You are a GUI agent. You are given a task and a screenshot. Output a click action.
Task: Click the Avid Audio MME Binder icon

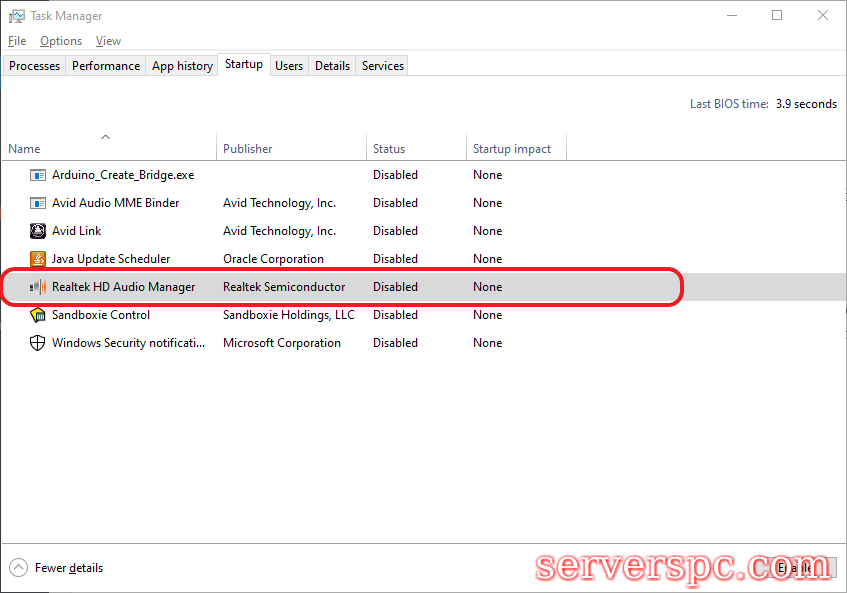[38, 203]
